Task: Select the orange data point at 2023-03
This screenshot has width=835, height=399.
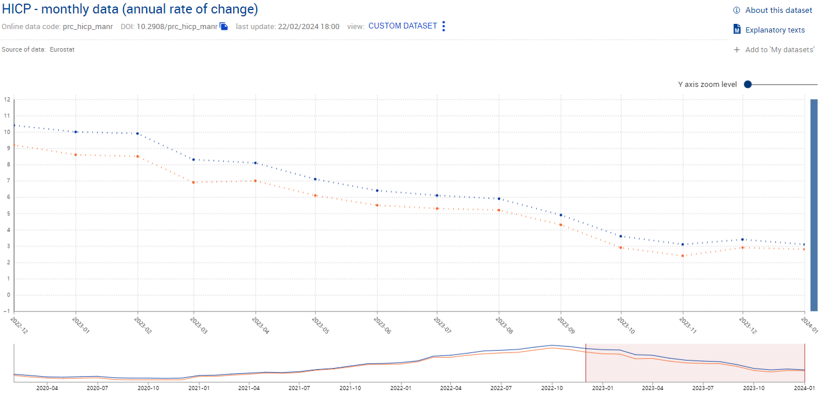Action: tap(193, 182)
